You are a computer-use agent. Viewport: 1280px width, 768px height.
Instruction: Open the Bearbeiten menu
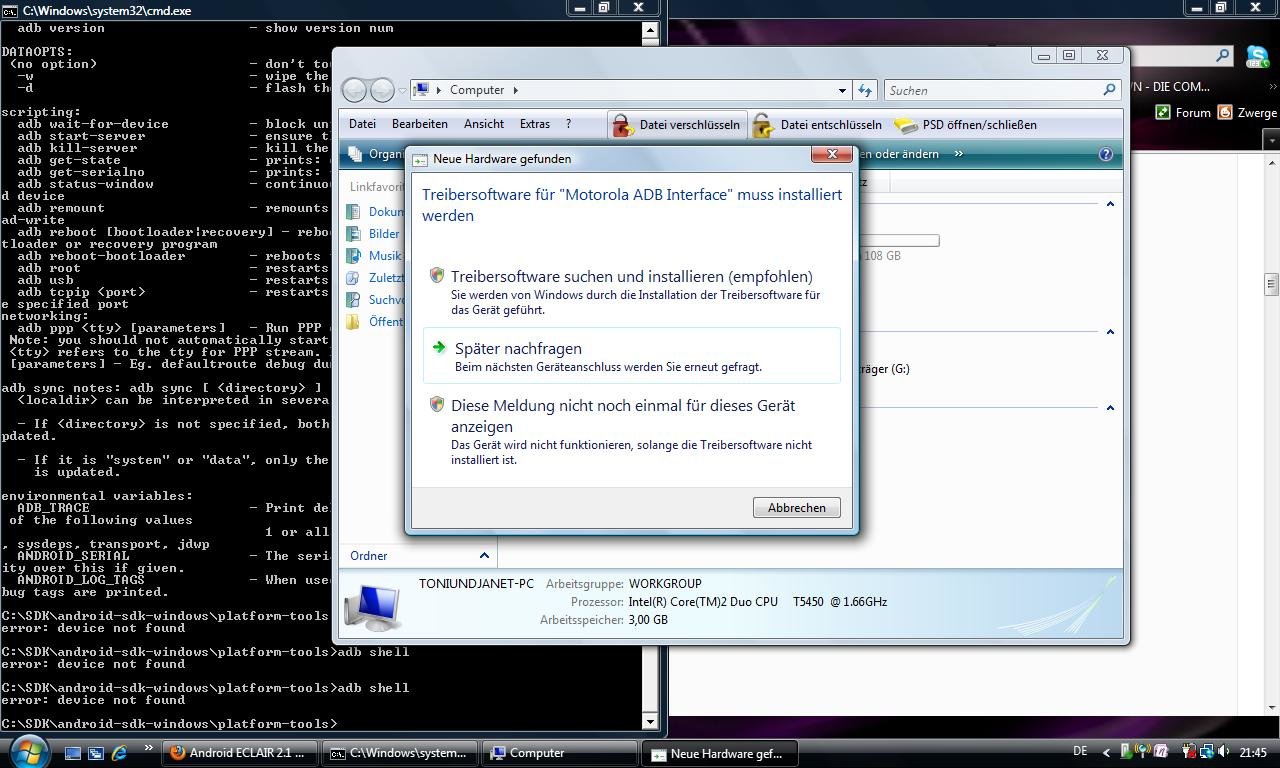coord(419,124)
